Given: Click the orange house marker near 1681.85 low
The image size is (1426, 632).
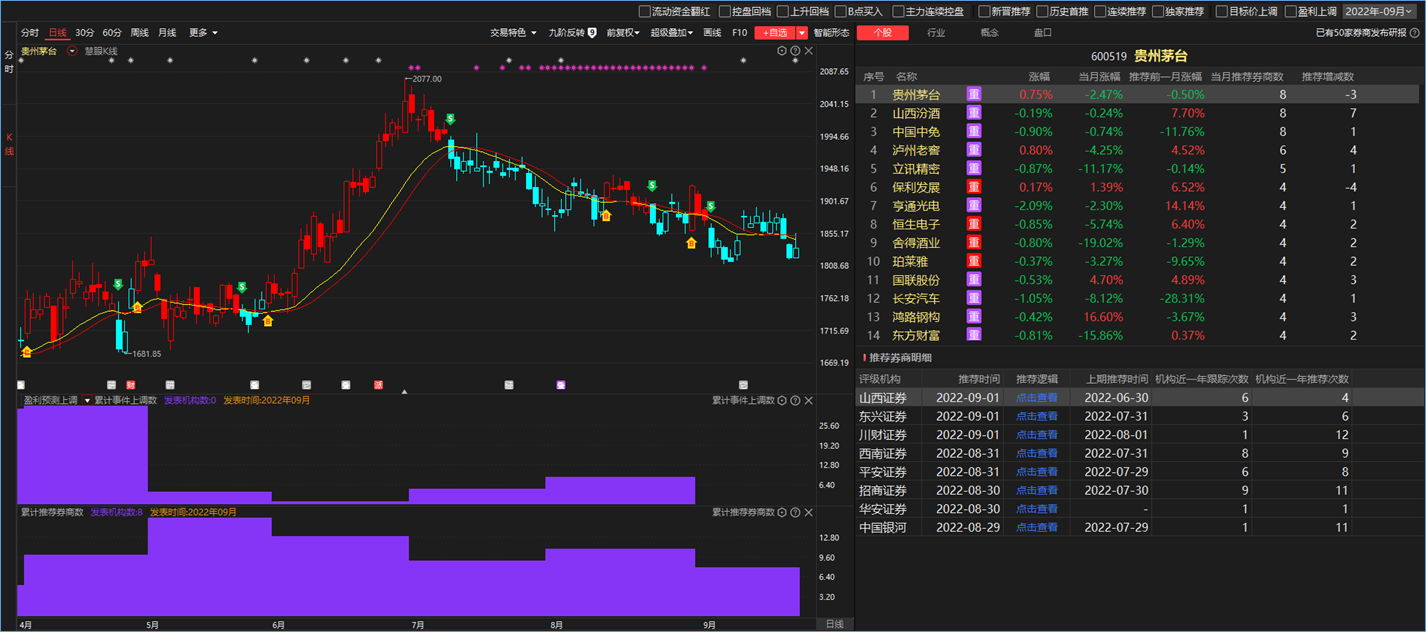Looking at the screenshot, I should tap(137, 307).
